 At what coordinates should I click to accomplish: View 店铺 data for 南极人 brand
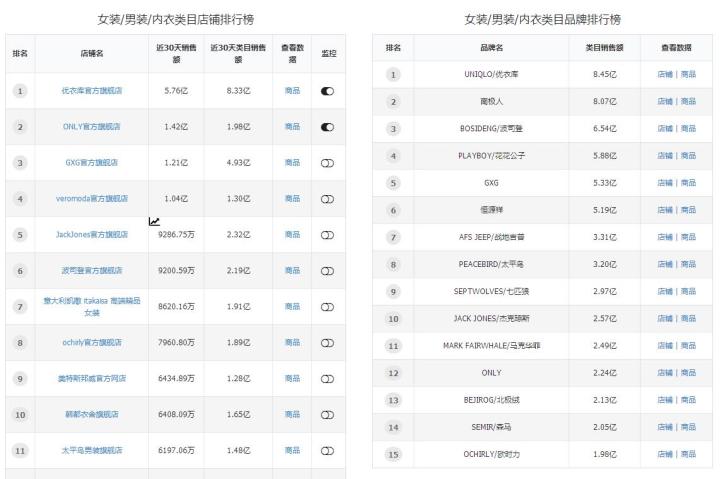click(x=665, y=101)
